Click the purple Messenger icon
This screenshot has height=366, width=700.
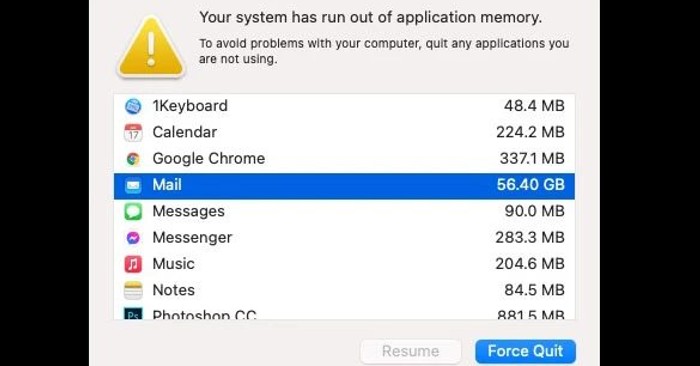click(133, 238)
